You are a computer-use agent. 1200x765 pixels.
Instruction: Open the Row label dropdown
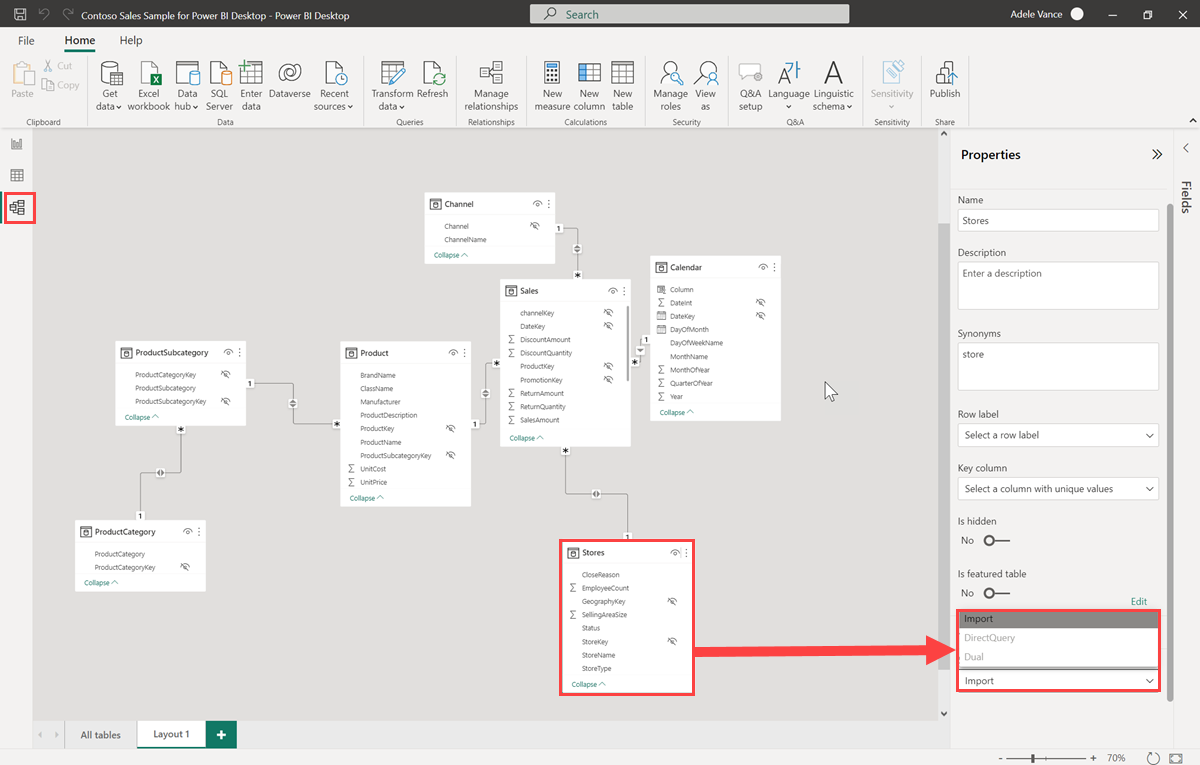pos(1058,435)
